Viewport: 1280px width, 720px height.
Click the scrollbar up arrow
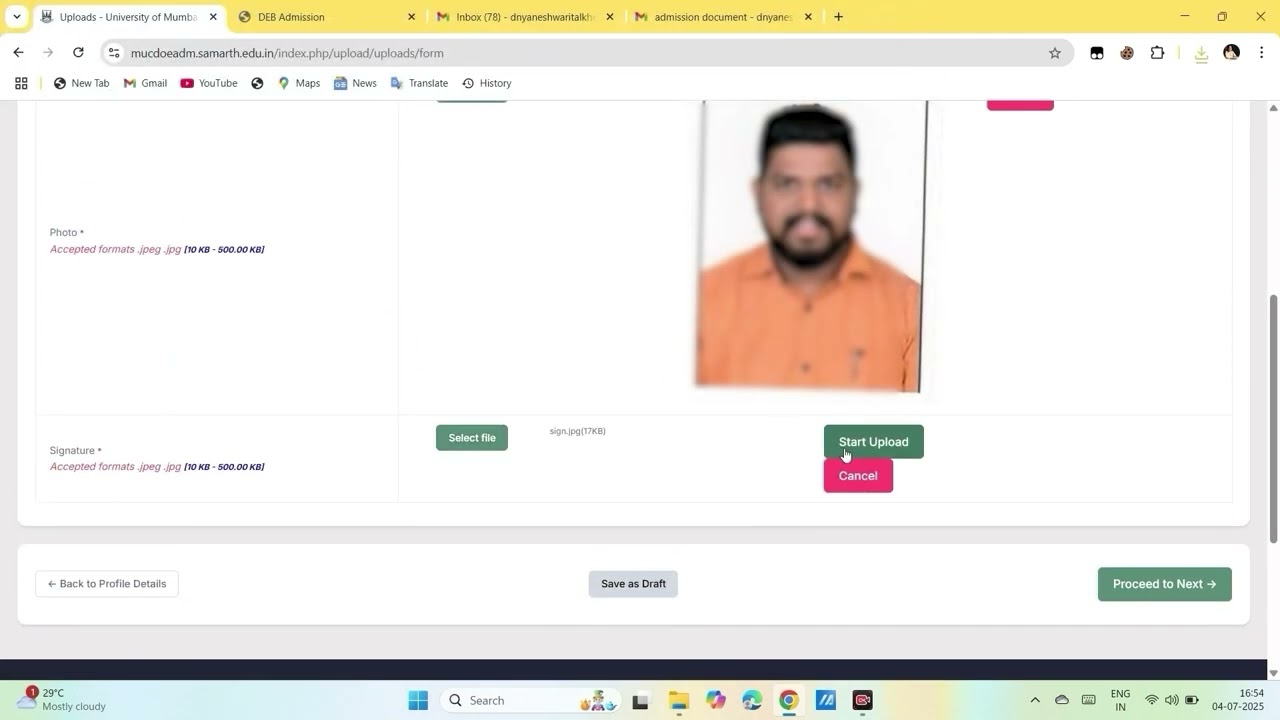pyautogui.click(x=1273, y=107)
